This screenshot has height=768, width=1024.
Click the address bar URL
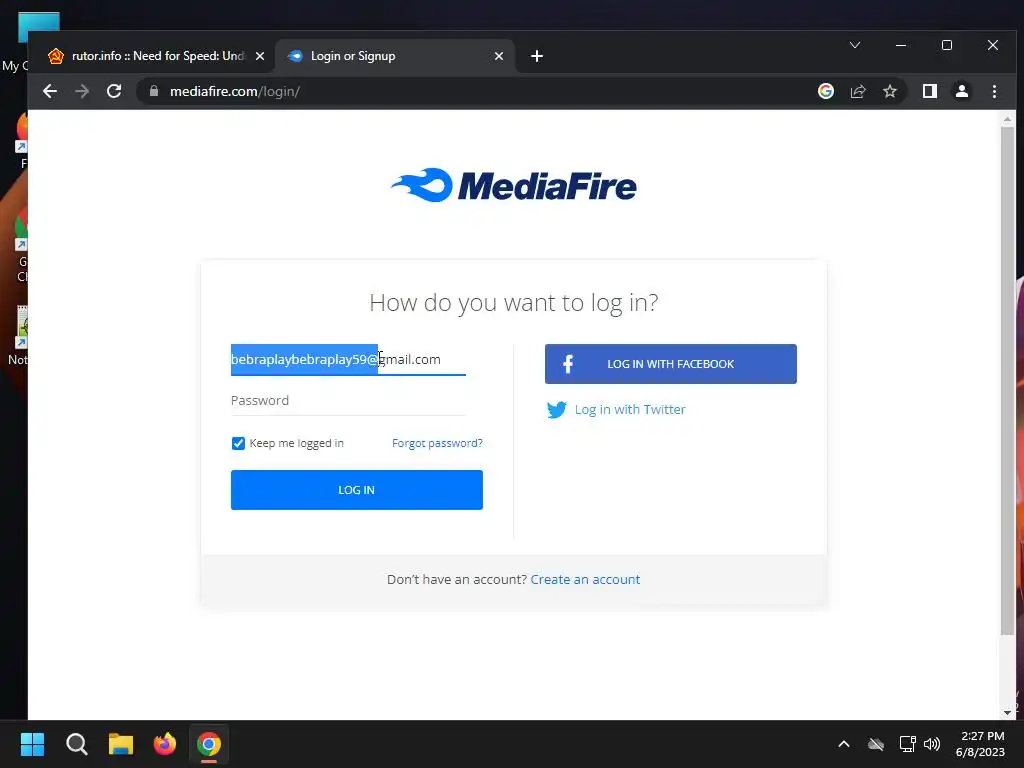click(x=234, y=91)
